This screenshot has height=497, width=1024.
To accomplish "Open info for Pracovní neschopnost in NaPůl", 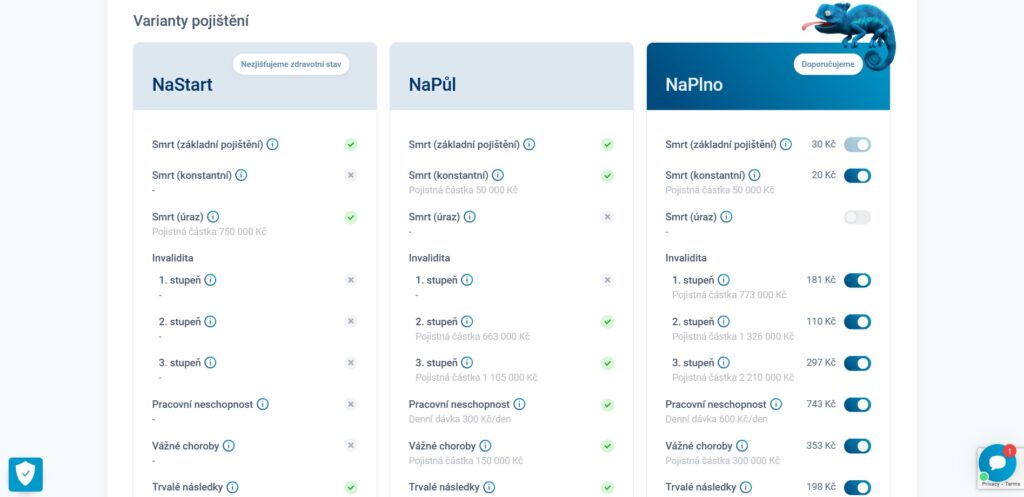I will pyautogui.click(x=519, y=404).
